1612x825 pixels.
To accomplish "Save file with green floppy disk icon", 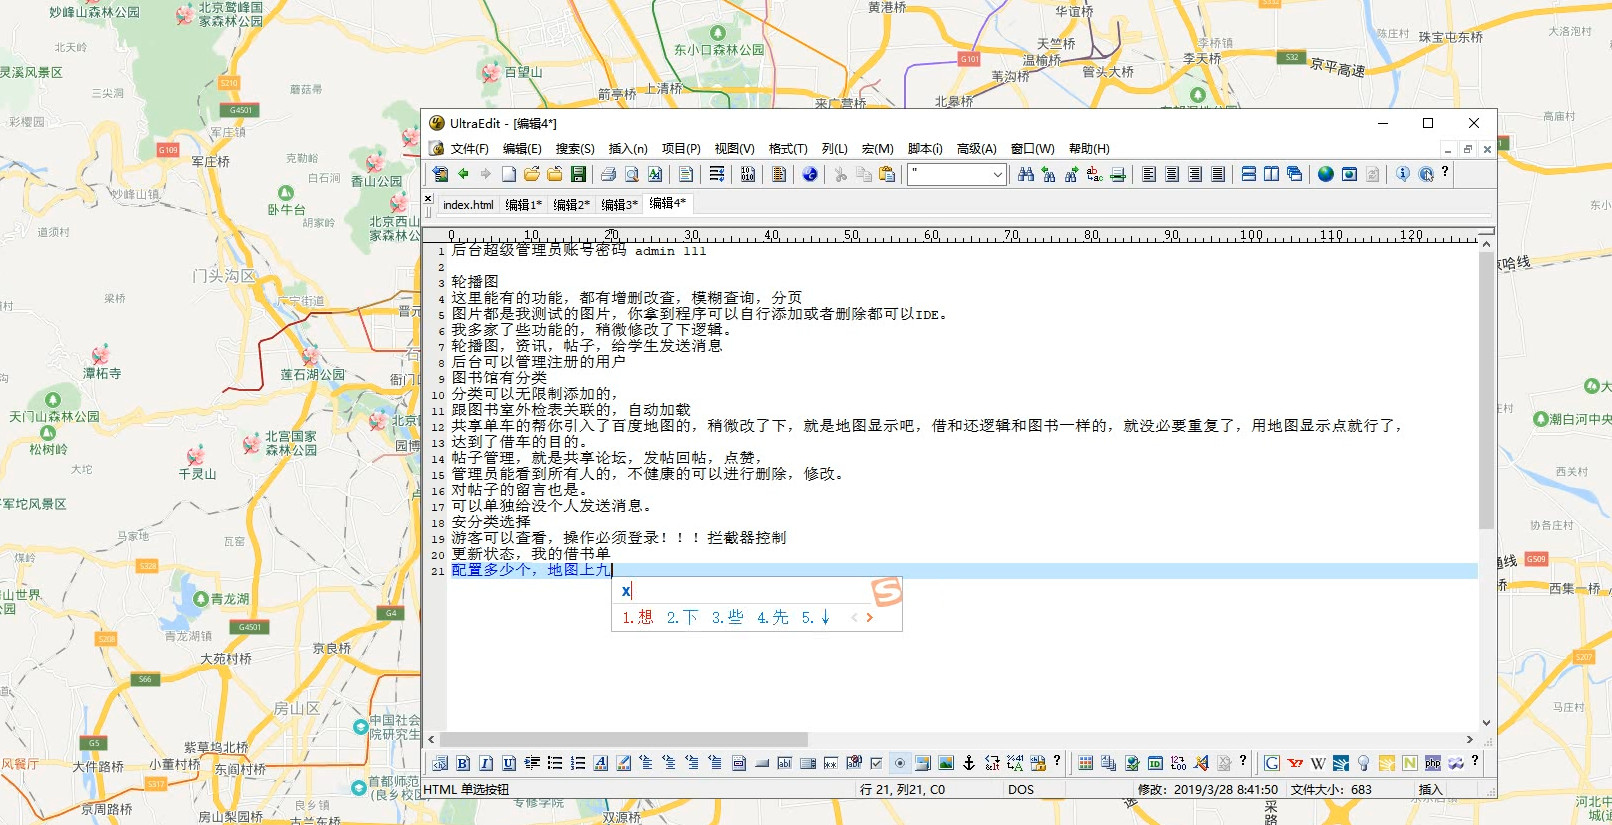I will [578, 174].
